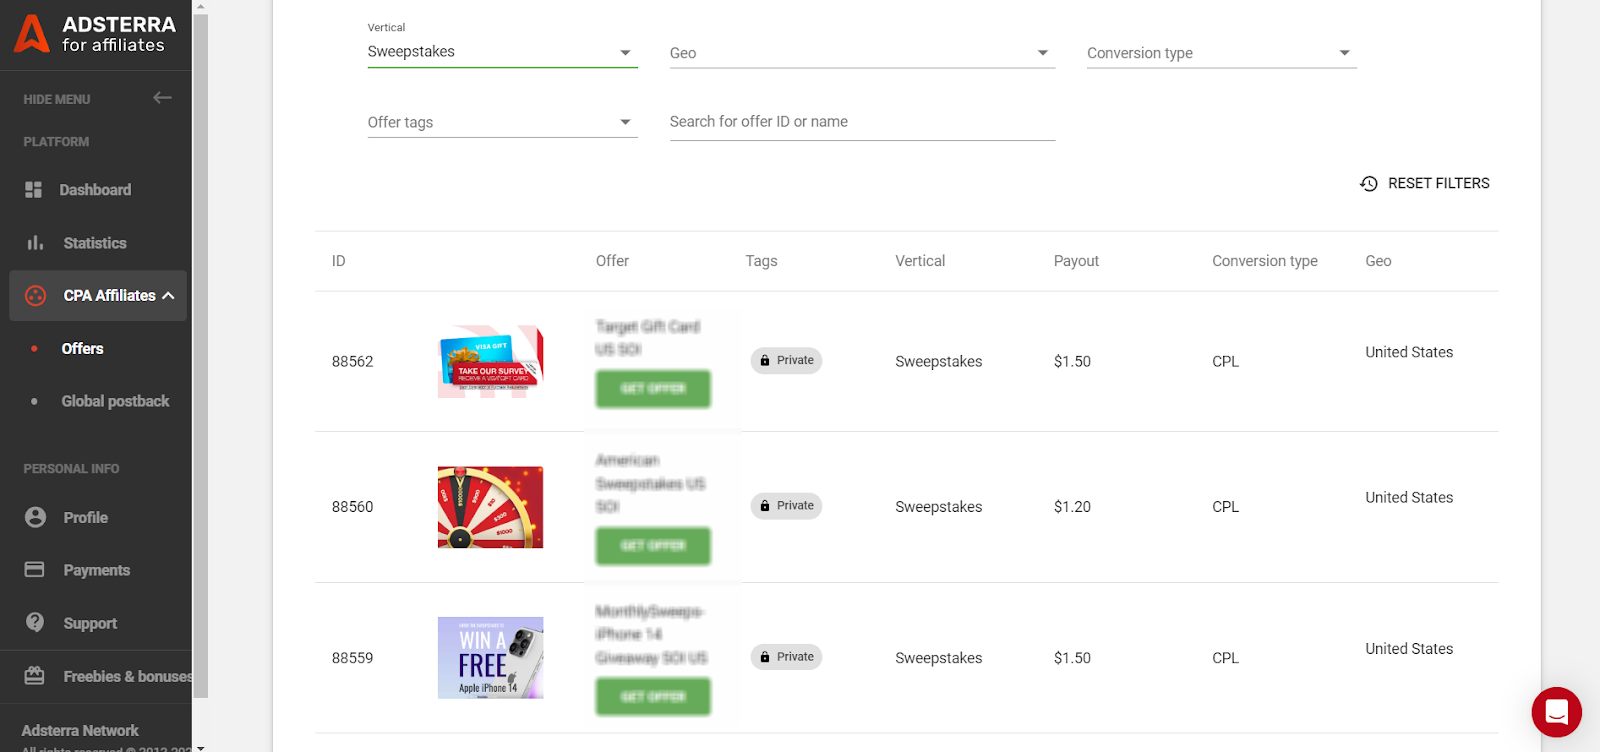
Task: Click the Reset Filters history icon
Action: (1369, 184)
